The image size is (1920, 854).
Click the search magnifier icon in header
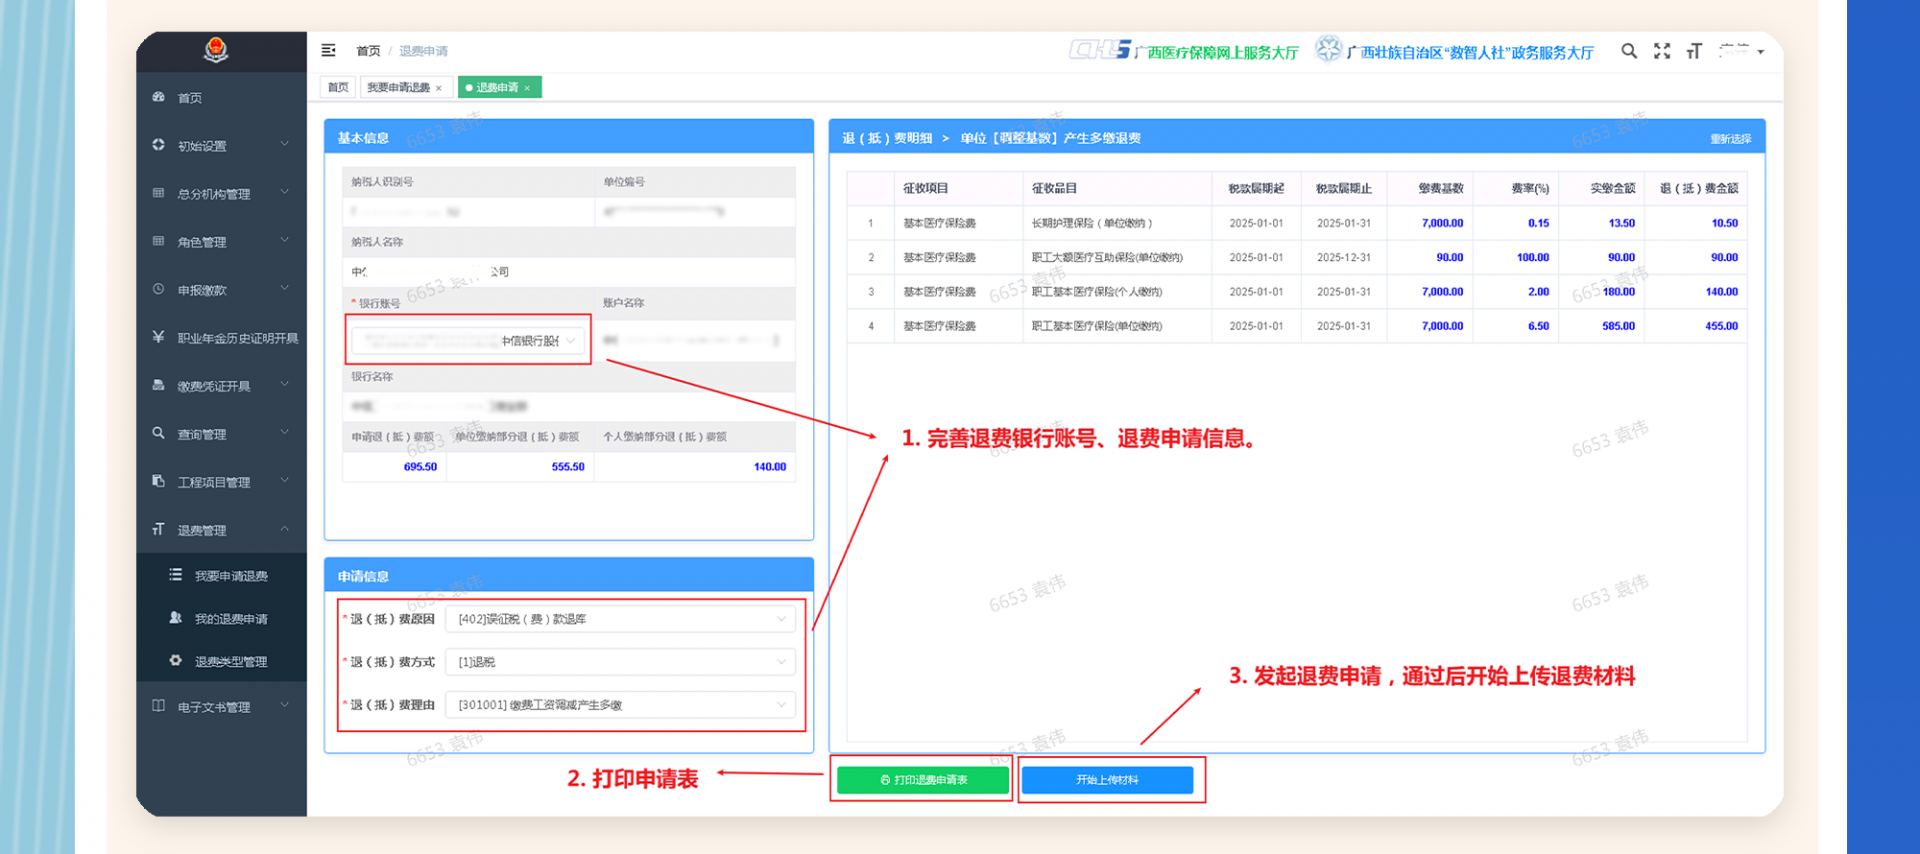tap(1629, 51)
